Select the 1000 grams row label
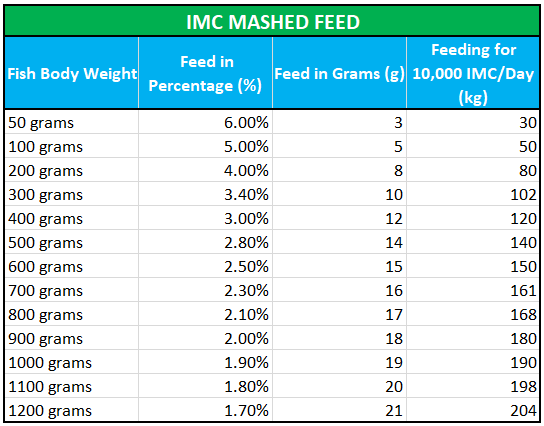 (x=72, y=362)
